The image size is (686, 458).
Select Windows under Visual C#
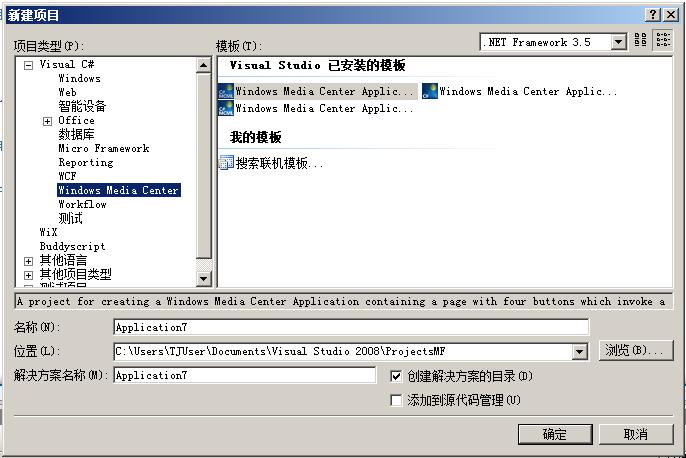[80, 78]
